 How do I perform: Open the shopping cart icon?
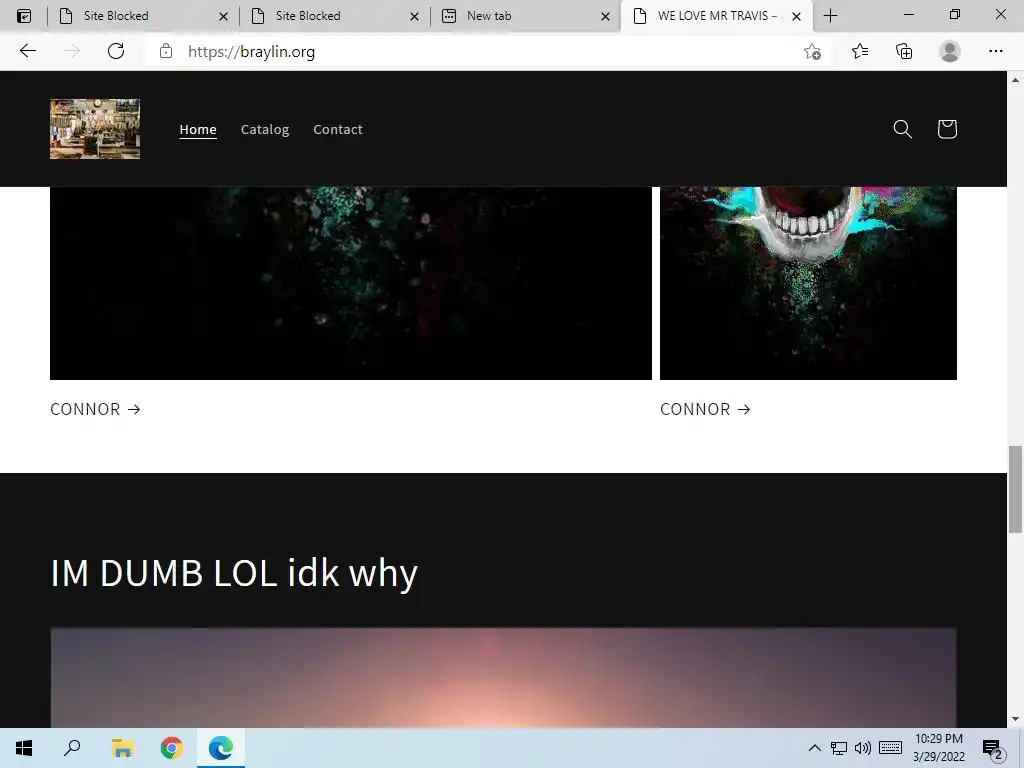[947, 129]
